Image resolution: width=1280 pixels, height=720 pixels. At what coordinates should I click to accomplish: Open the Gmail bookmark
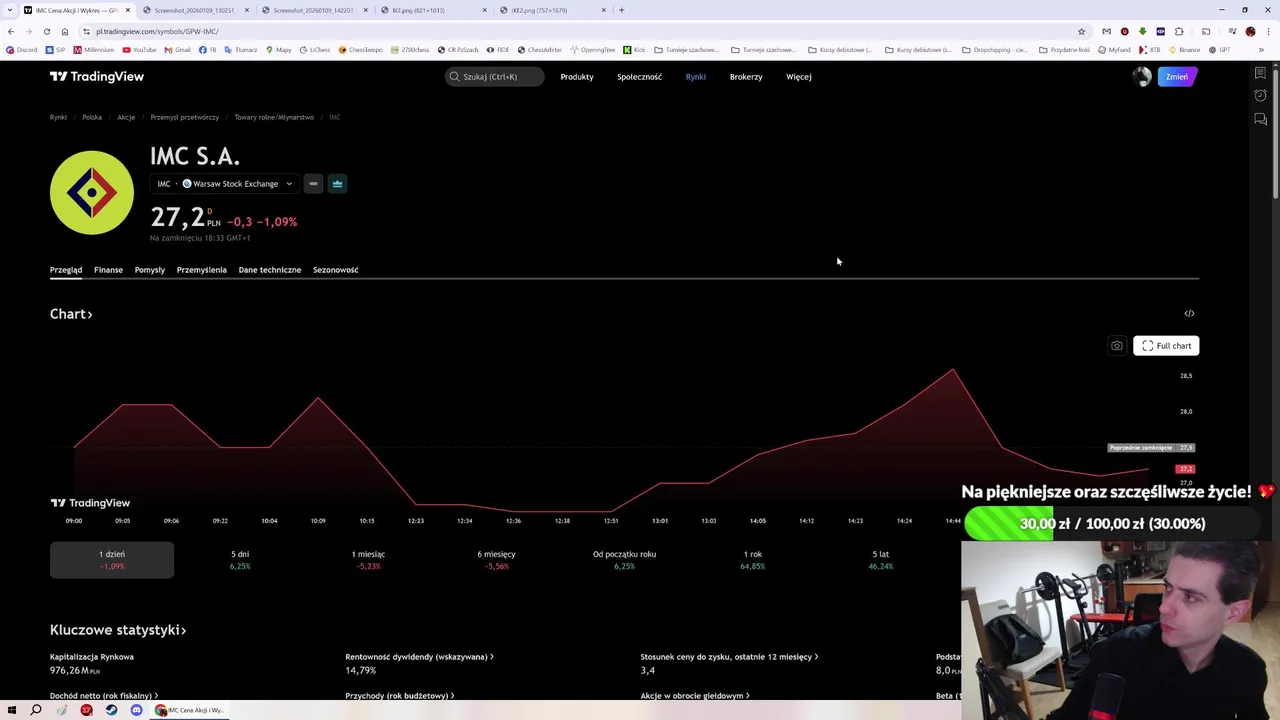tap(177, 49)
